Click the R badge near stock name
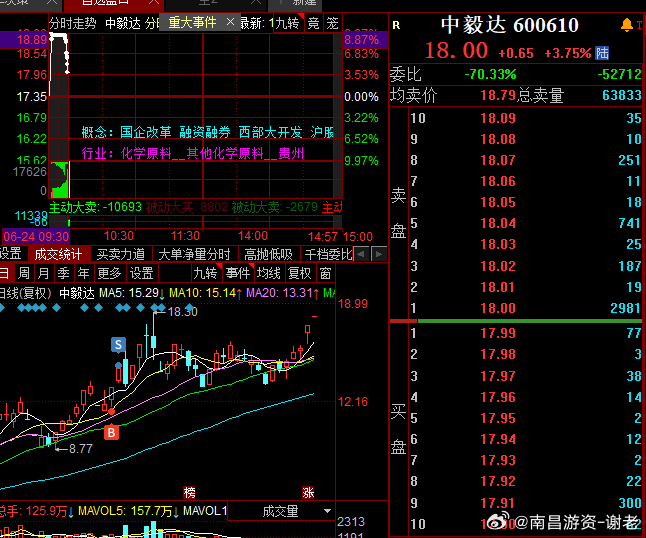This screenshot has width=646, height=538. coord(396,25)
